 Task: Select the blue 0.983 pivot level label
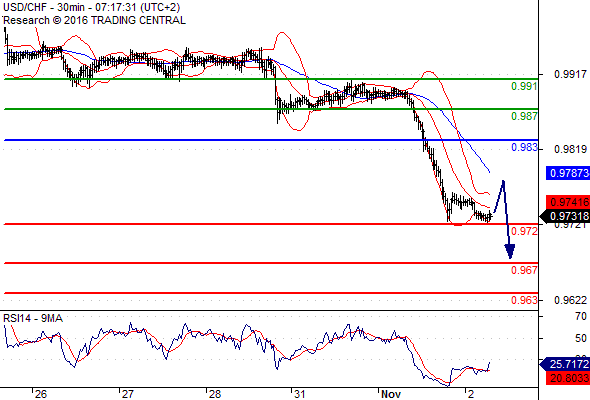click(524, 148)
